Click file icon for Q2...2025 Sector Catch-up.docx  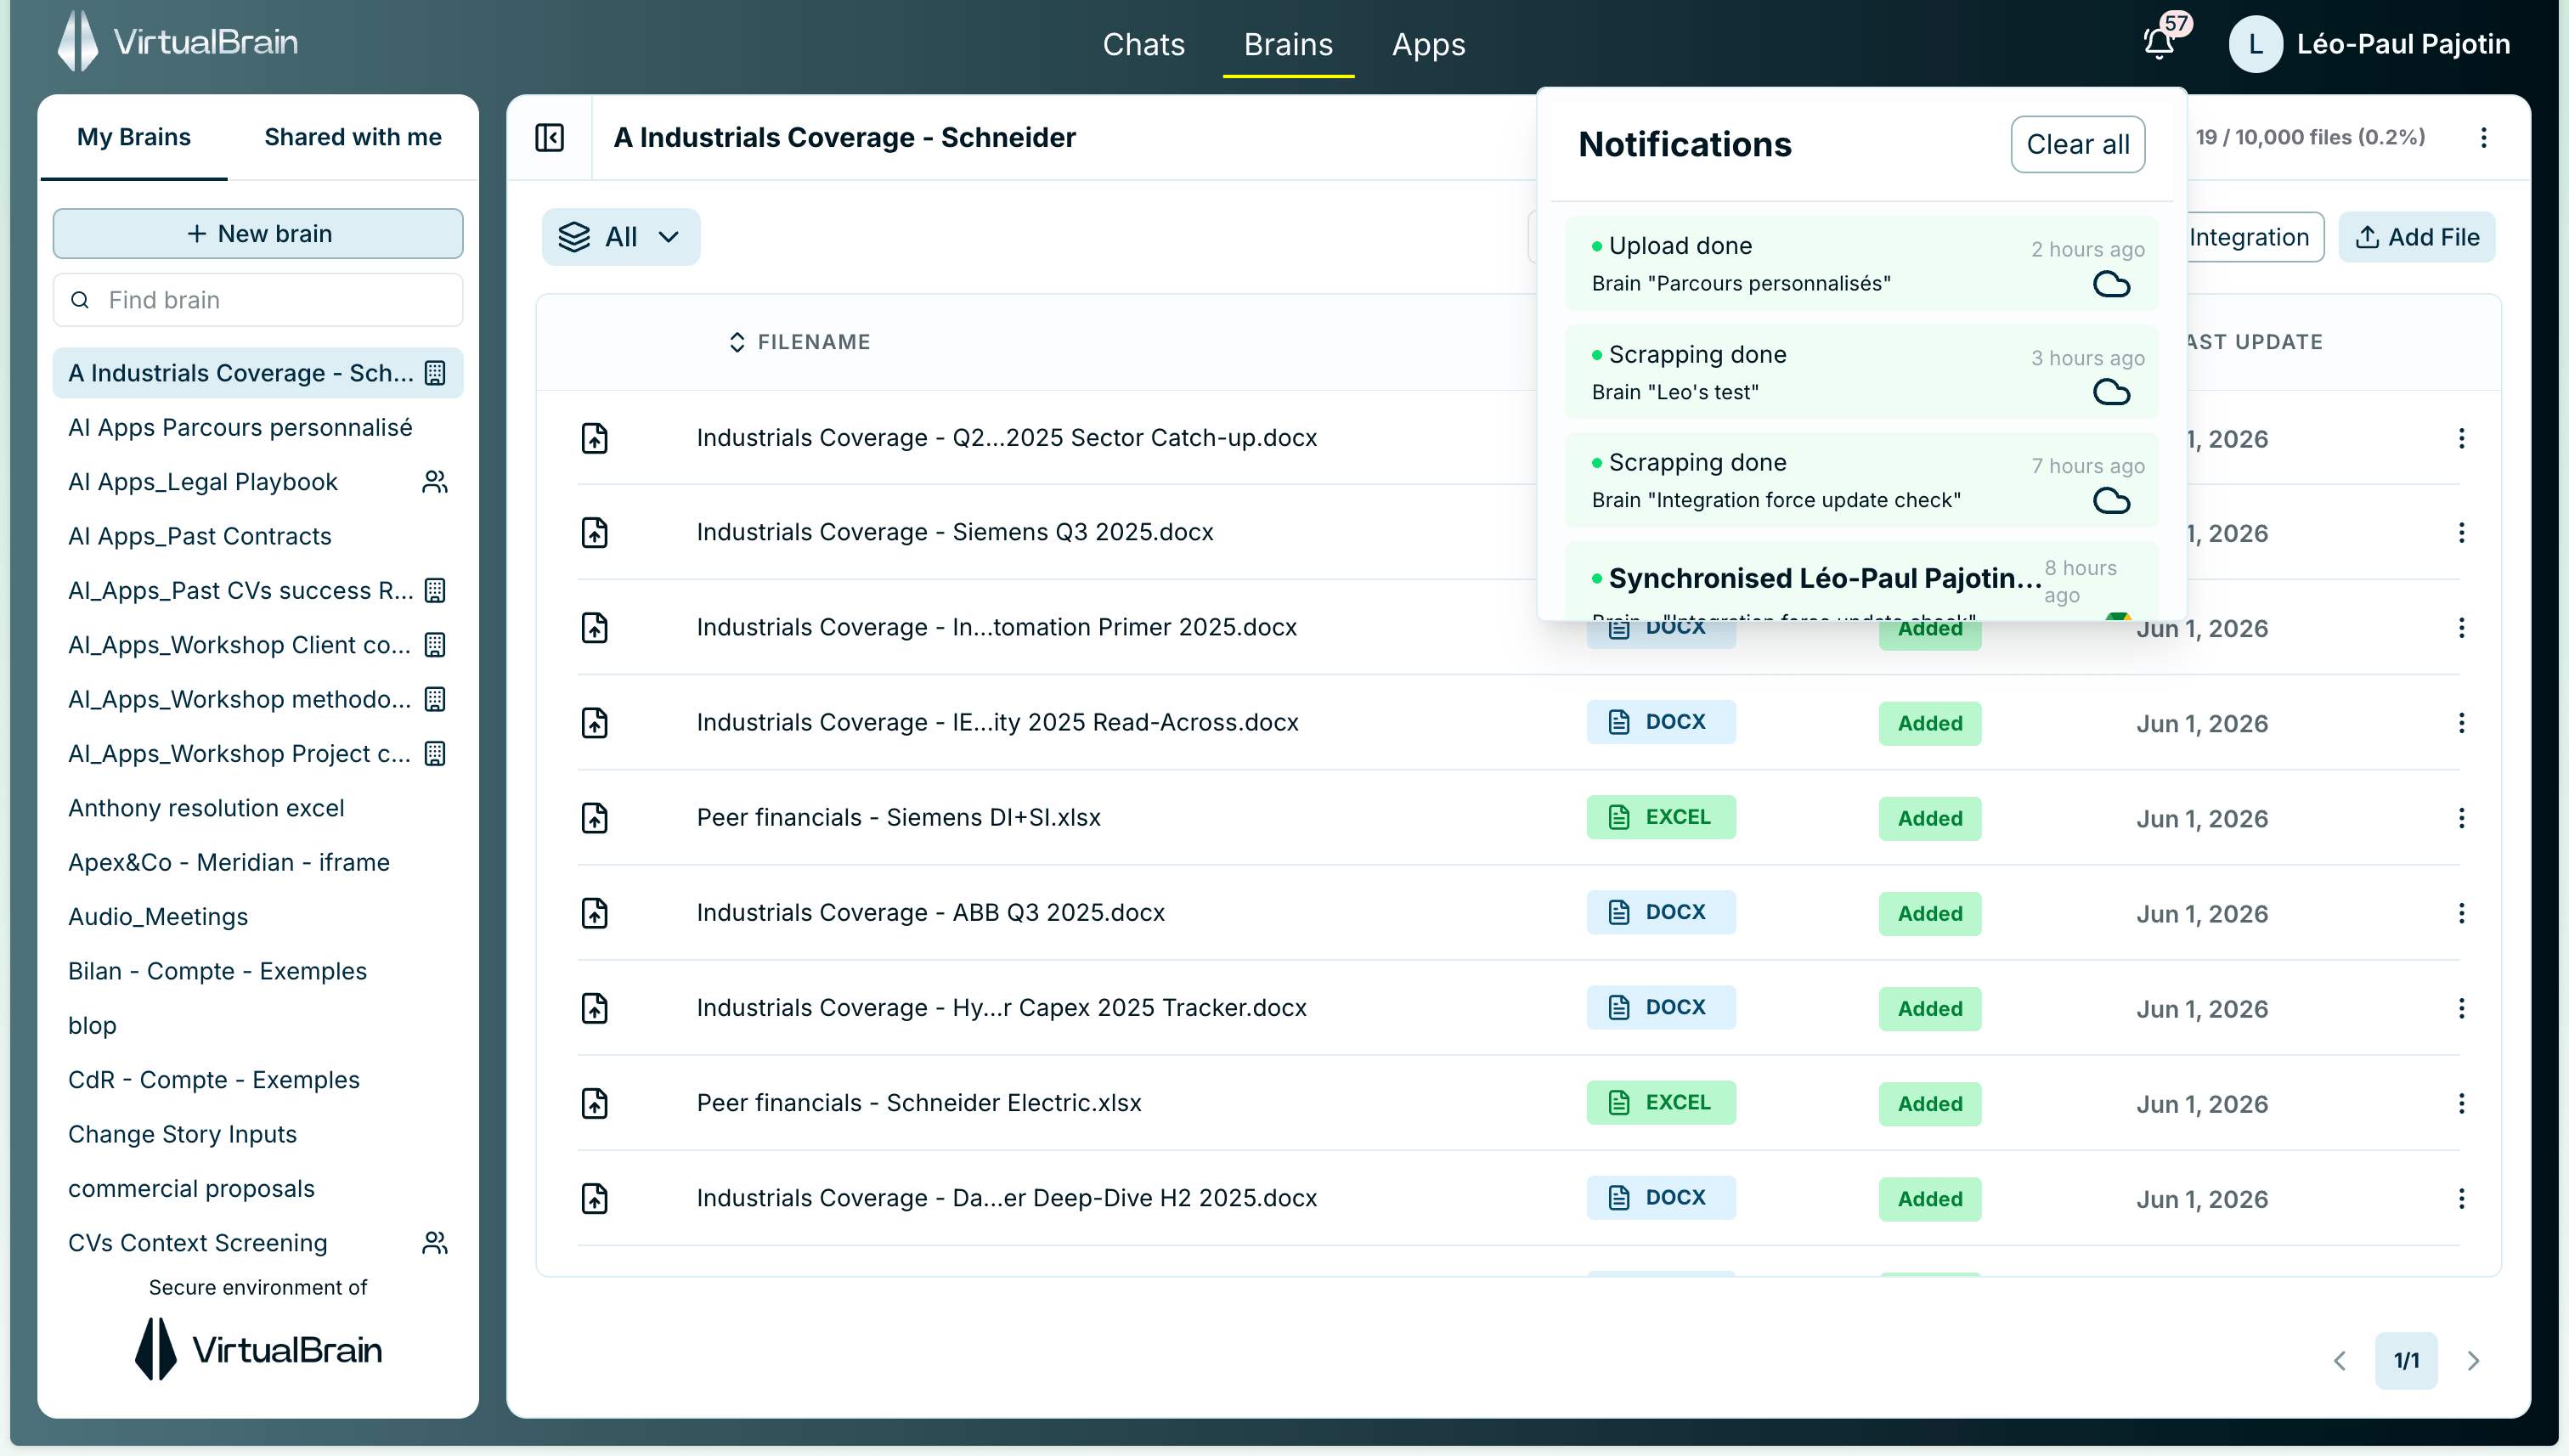pyautogui.click(x=595, y=438)
